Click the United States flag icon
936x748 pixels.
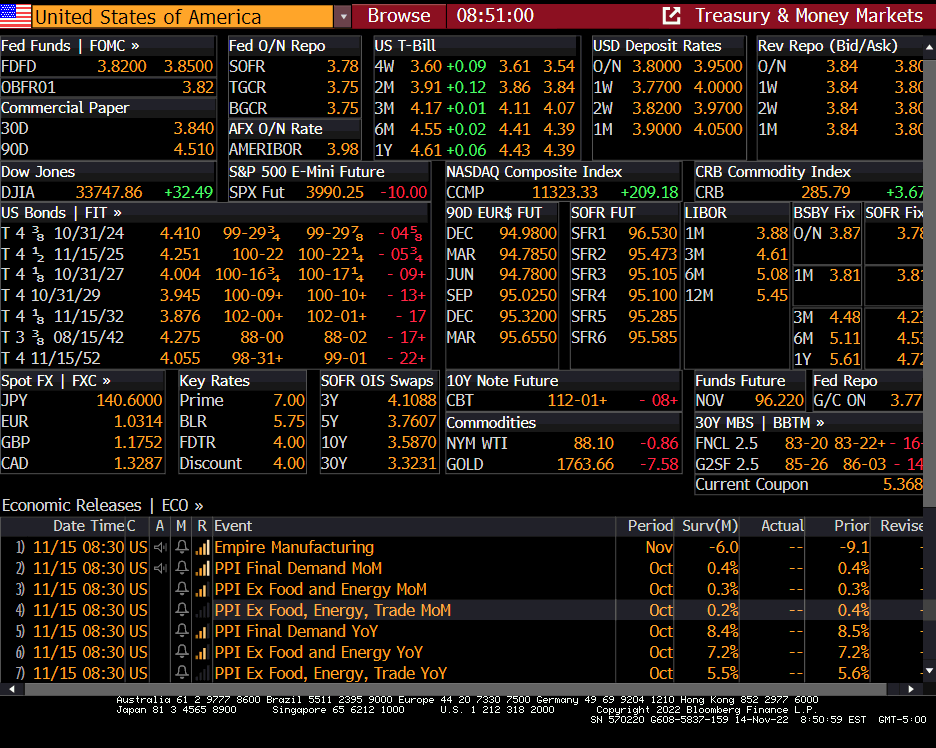point(16,16)
